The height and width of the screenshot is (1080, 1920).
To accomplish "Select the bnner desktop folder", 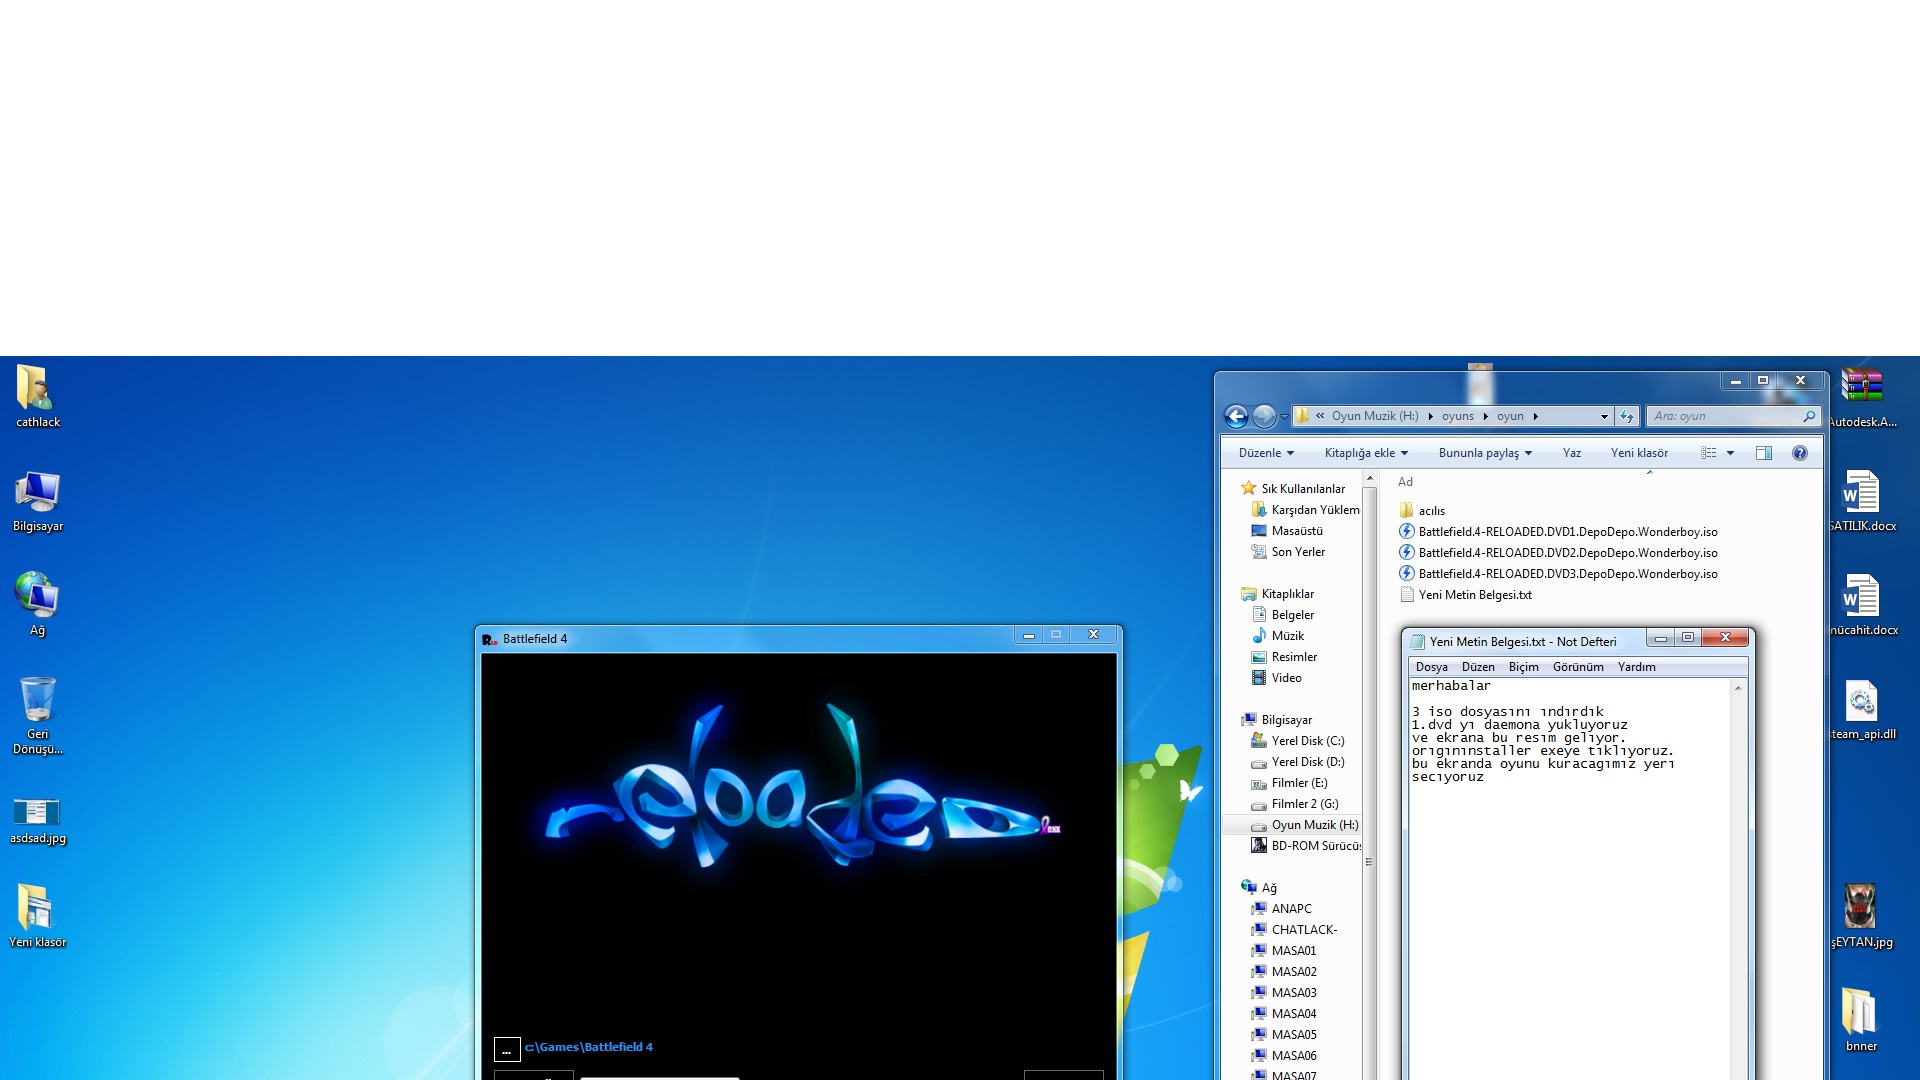I will pyautogui.click(x=1862, y=1019).
